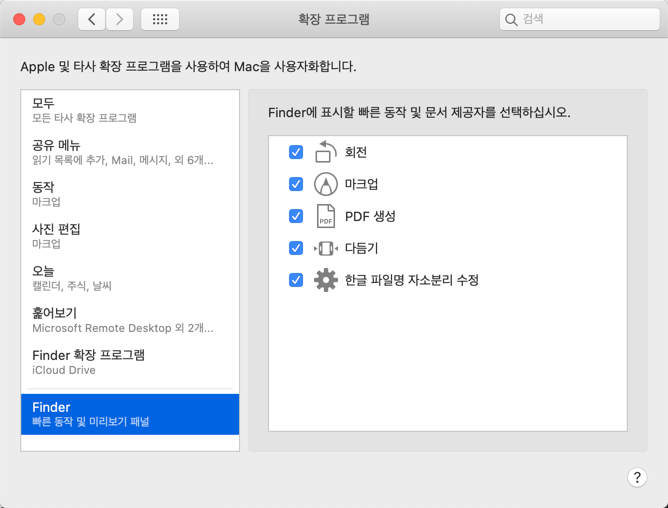Click the 한글 파일명 자소분리 수정 label

[x=412, y=280]
